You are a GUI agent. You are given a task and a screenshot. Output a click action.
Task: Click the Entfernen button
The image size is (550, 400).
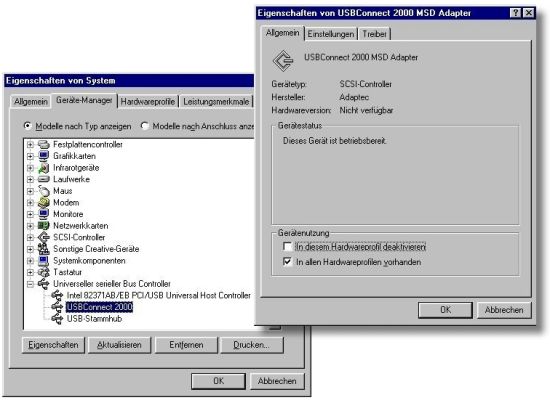pos(186,345)
